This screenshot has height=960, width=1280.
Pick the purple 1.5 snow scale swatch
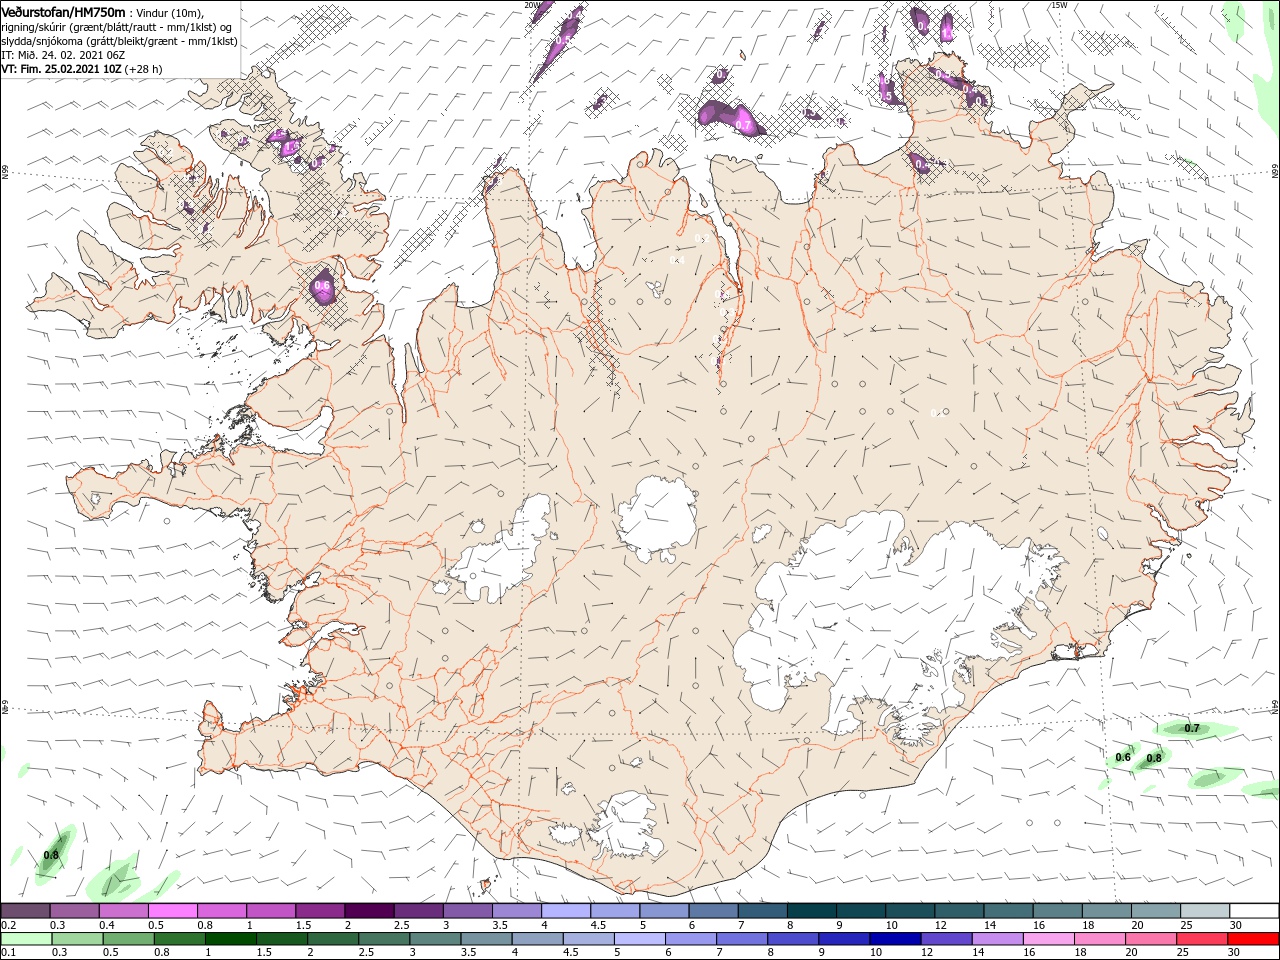point(320,910)
